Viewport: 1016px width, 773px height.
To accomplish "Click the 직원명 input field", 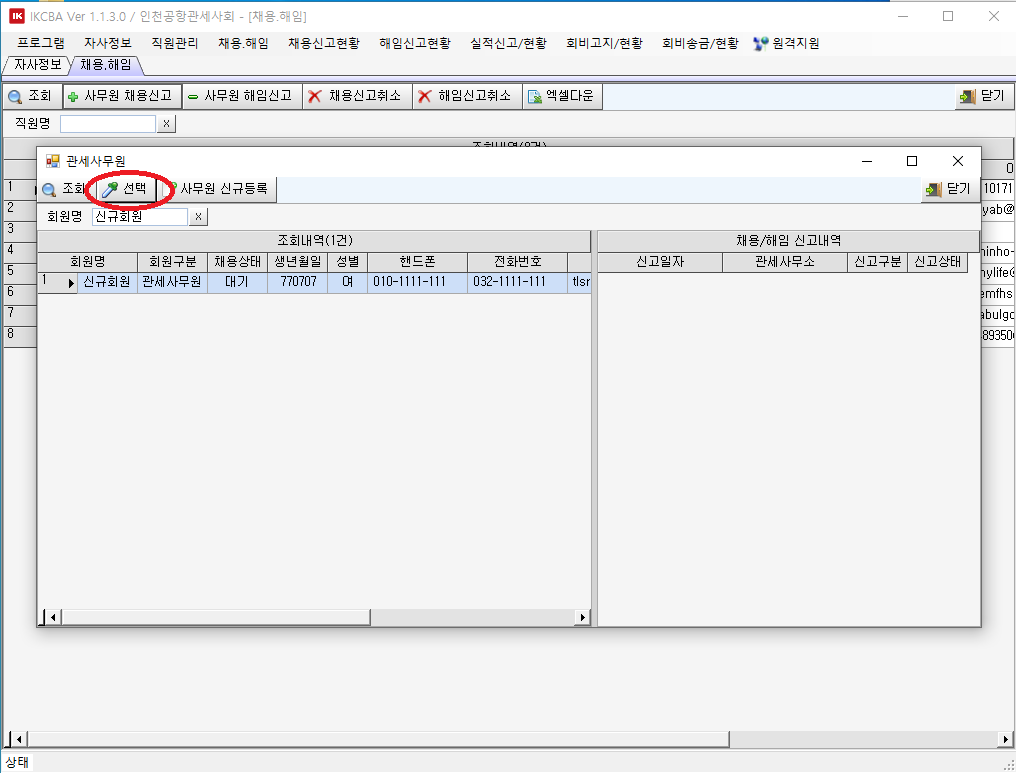I will (x=108, y=124).
